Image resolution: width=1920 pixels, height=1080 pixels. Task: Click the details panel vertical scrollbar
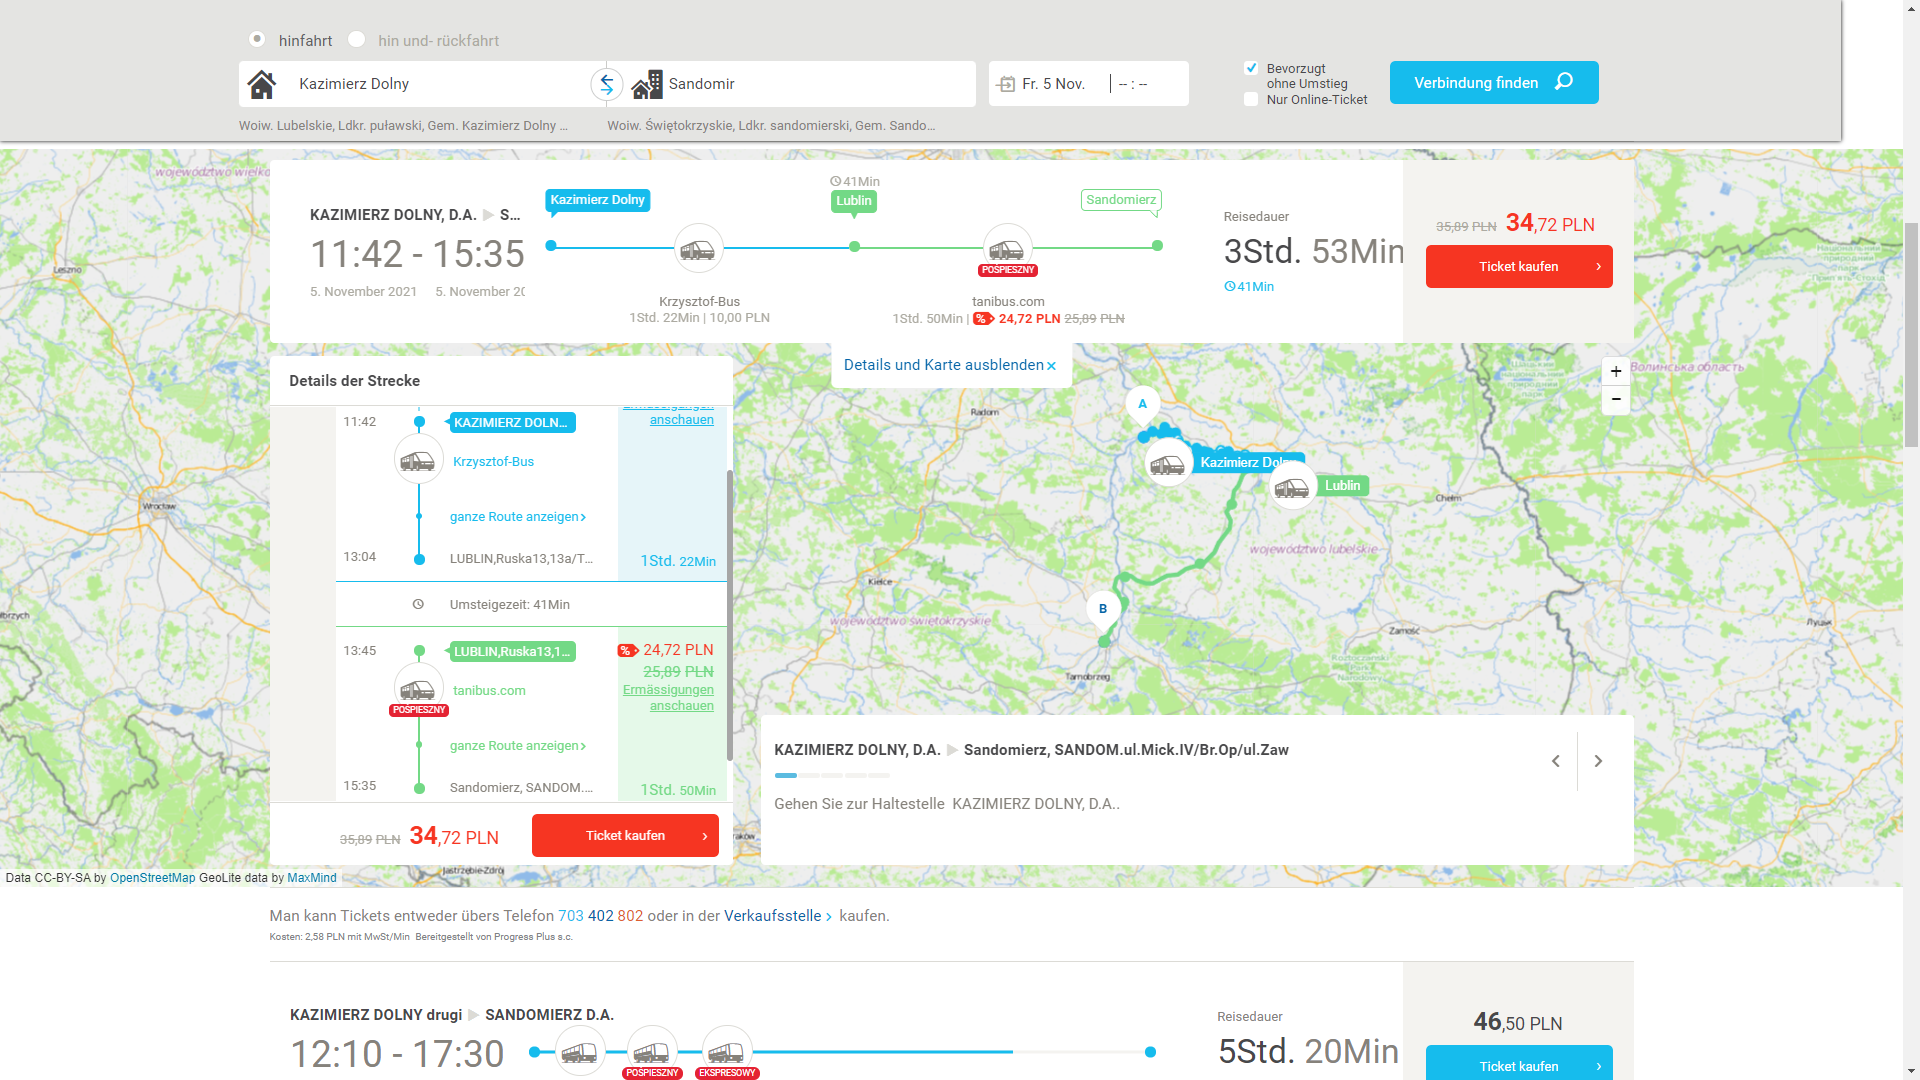click(x=729, y=615)
